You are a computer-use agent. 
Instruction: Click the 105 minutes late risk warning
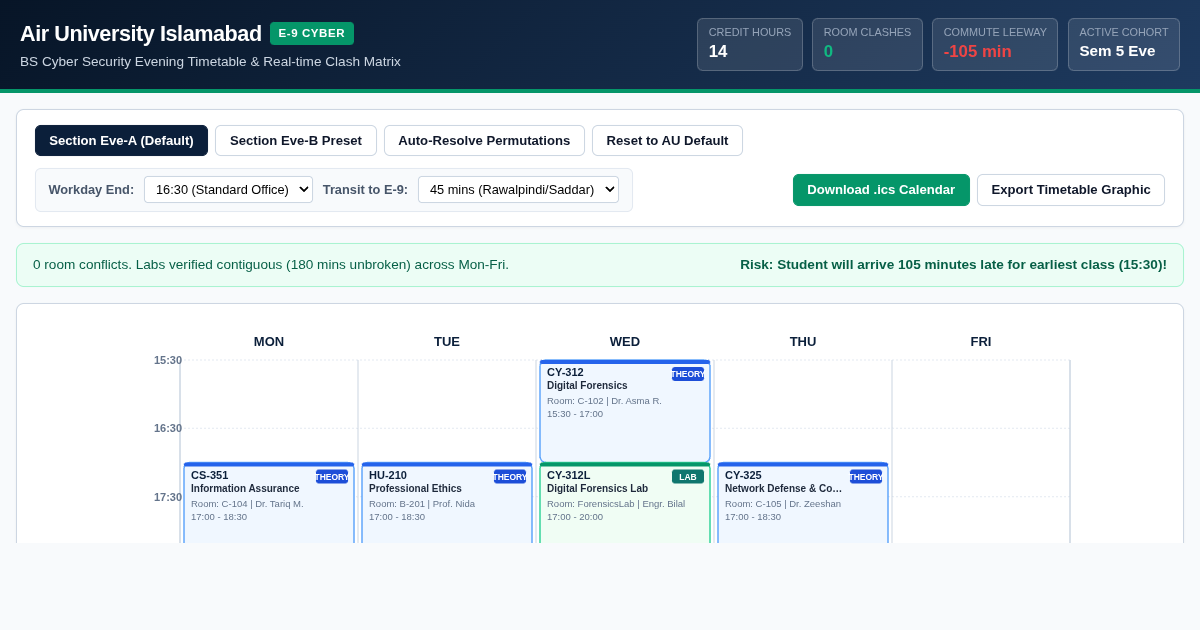(x=953, y=265)
